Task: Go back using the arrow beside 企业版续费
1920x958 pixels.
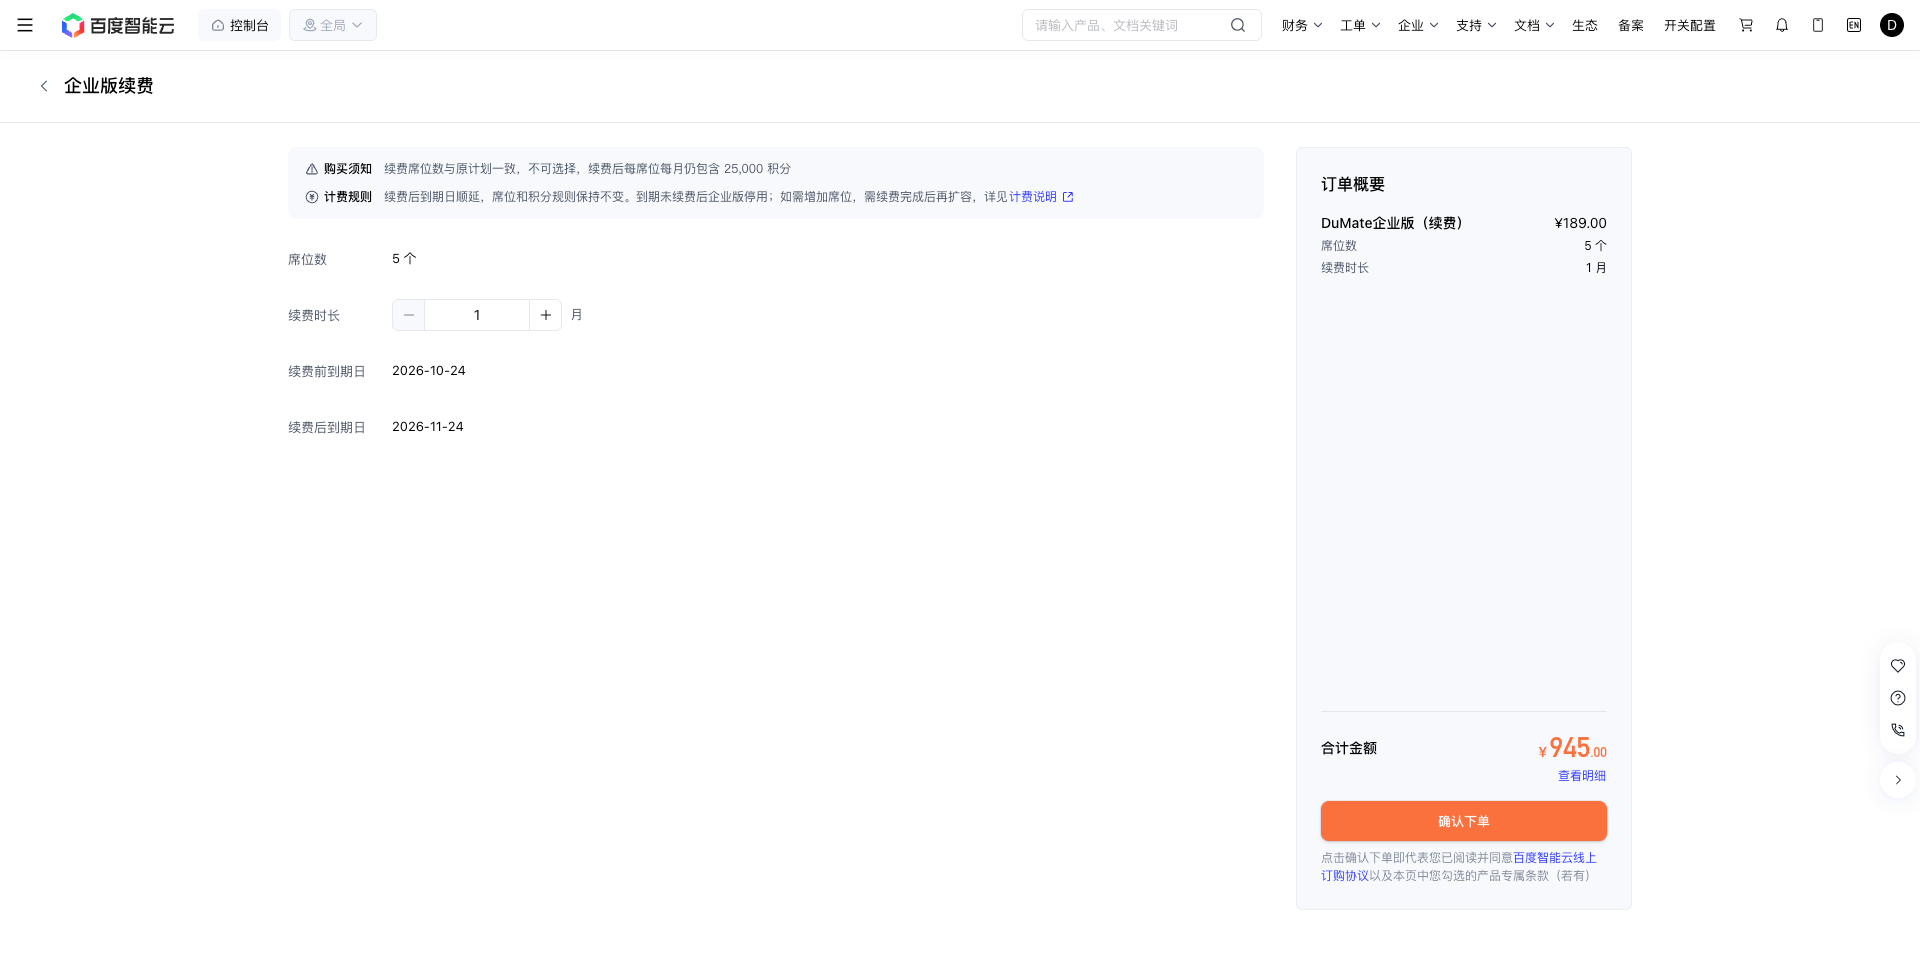Action: point(44,86)
